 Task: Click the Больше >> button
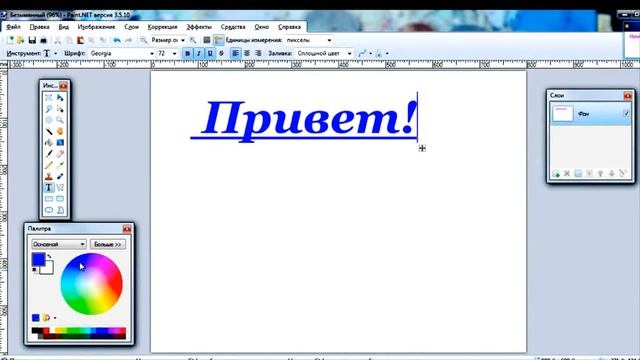tap(108, 244)
